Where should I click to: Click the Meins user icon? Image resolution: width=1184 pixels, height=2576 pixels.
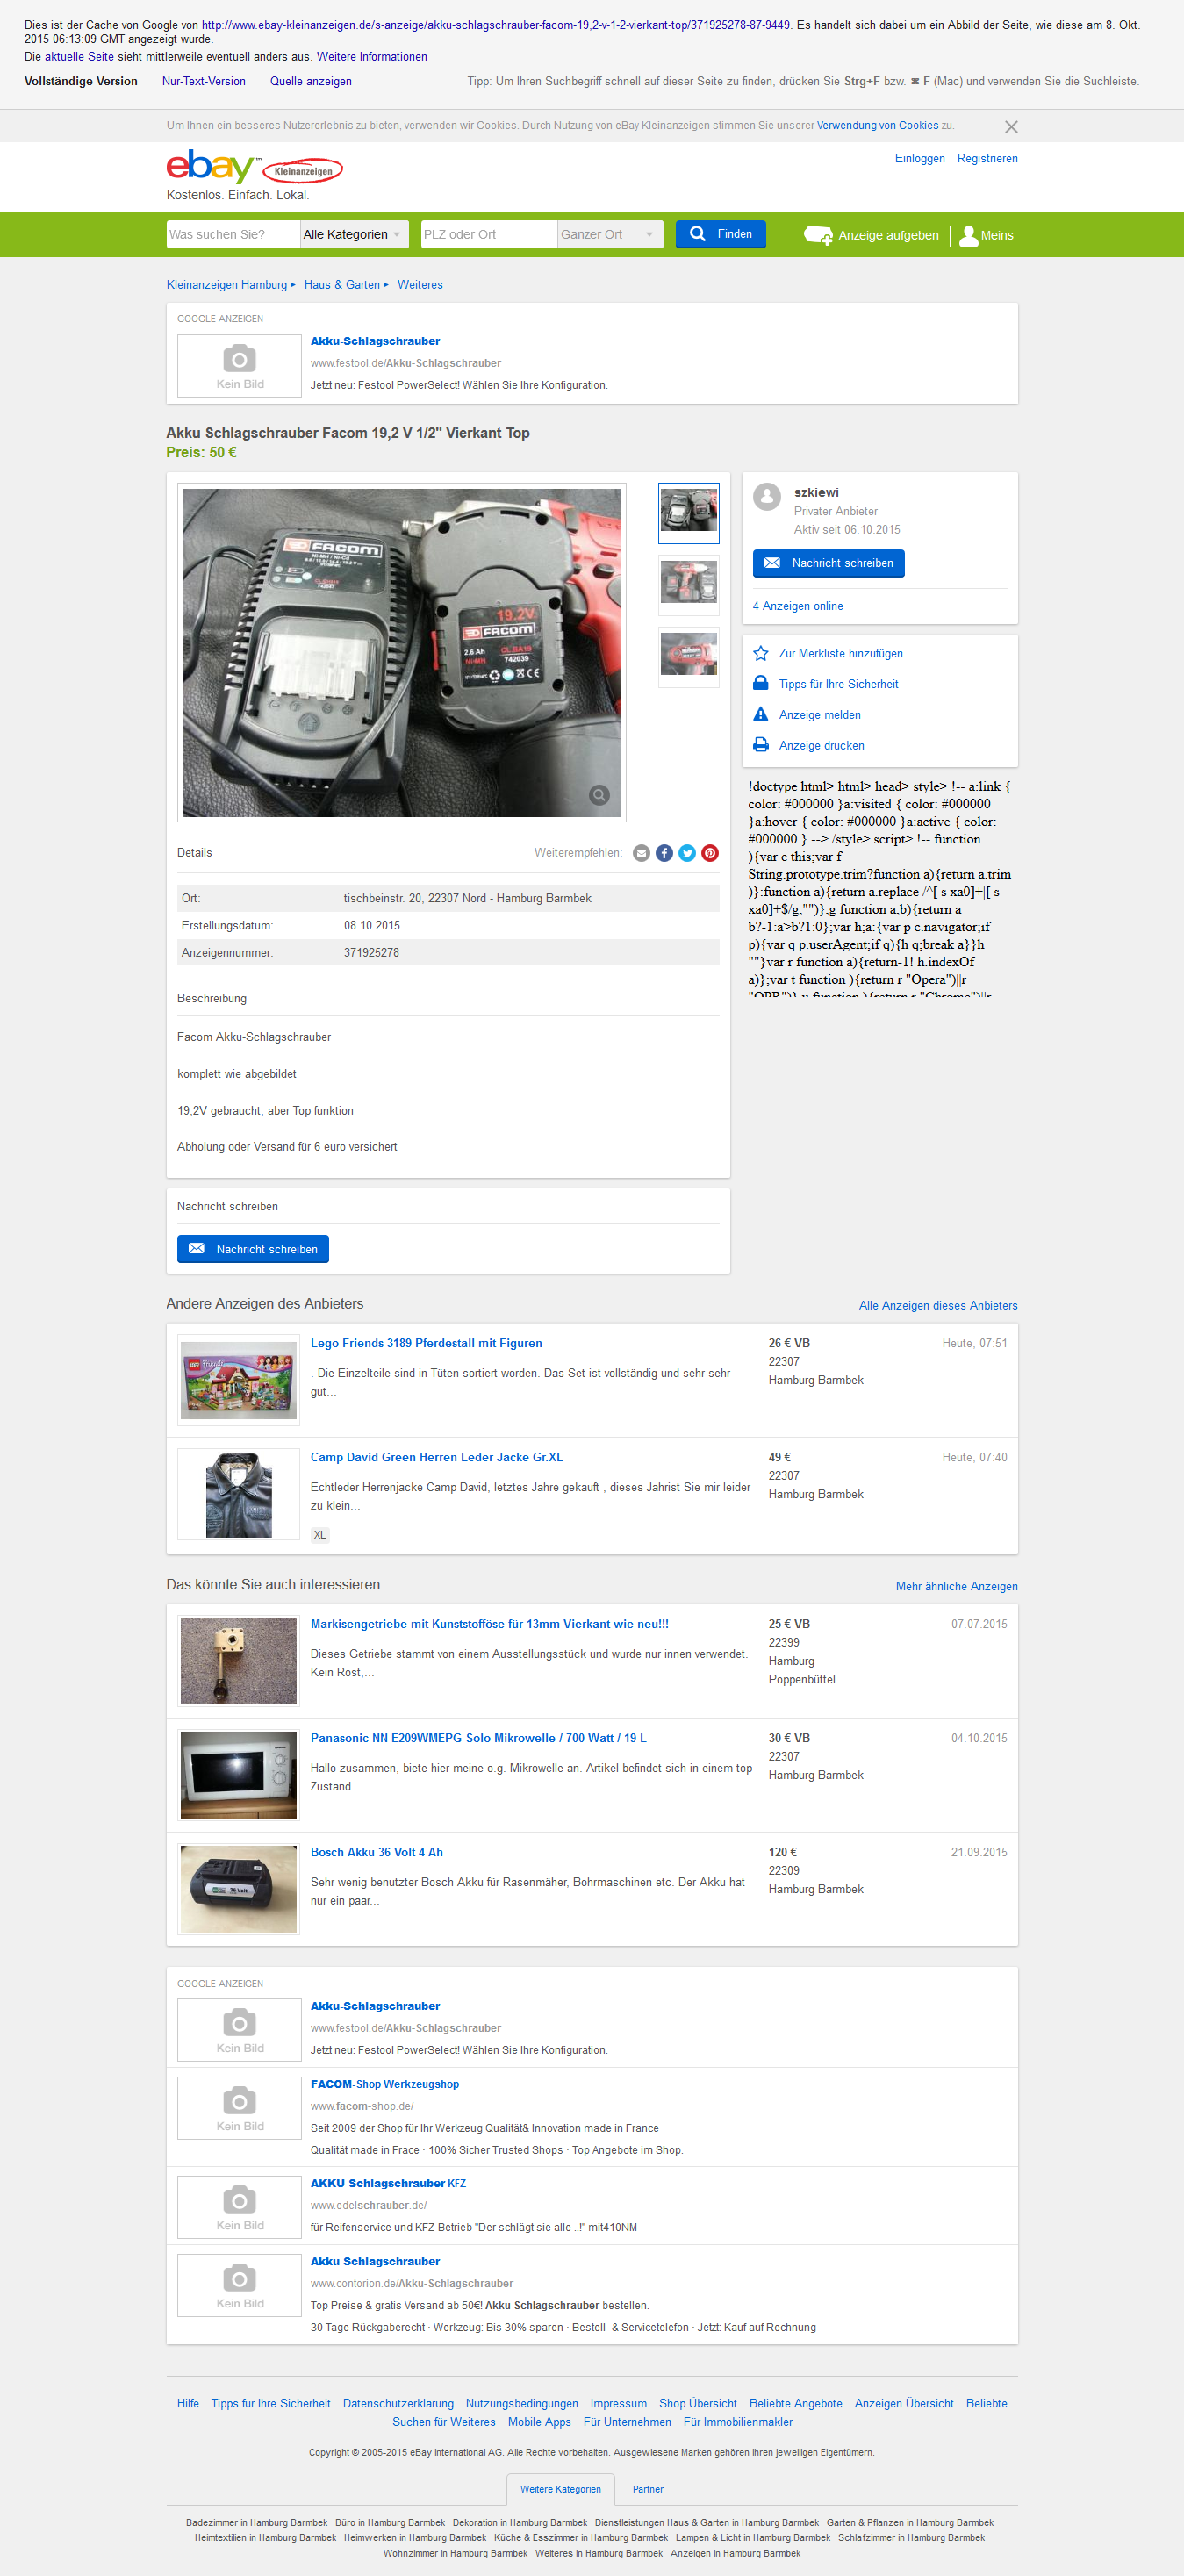[x=968, y=235]
